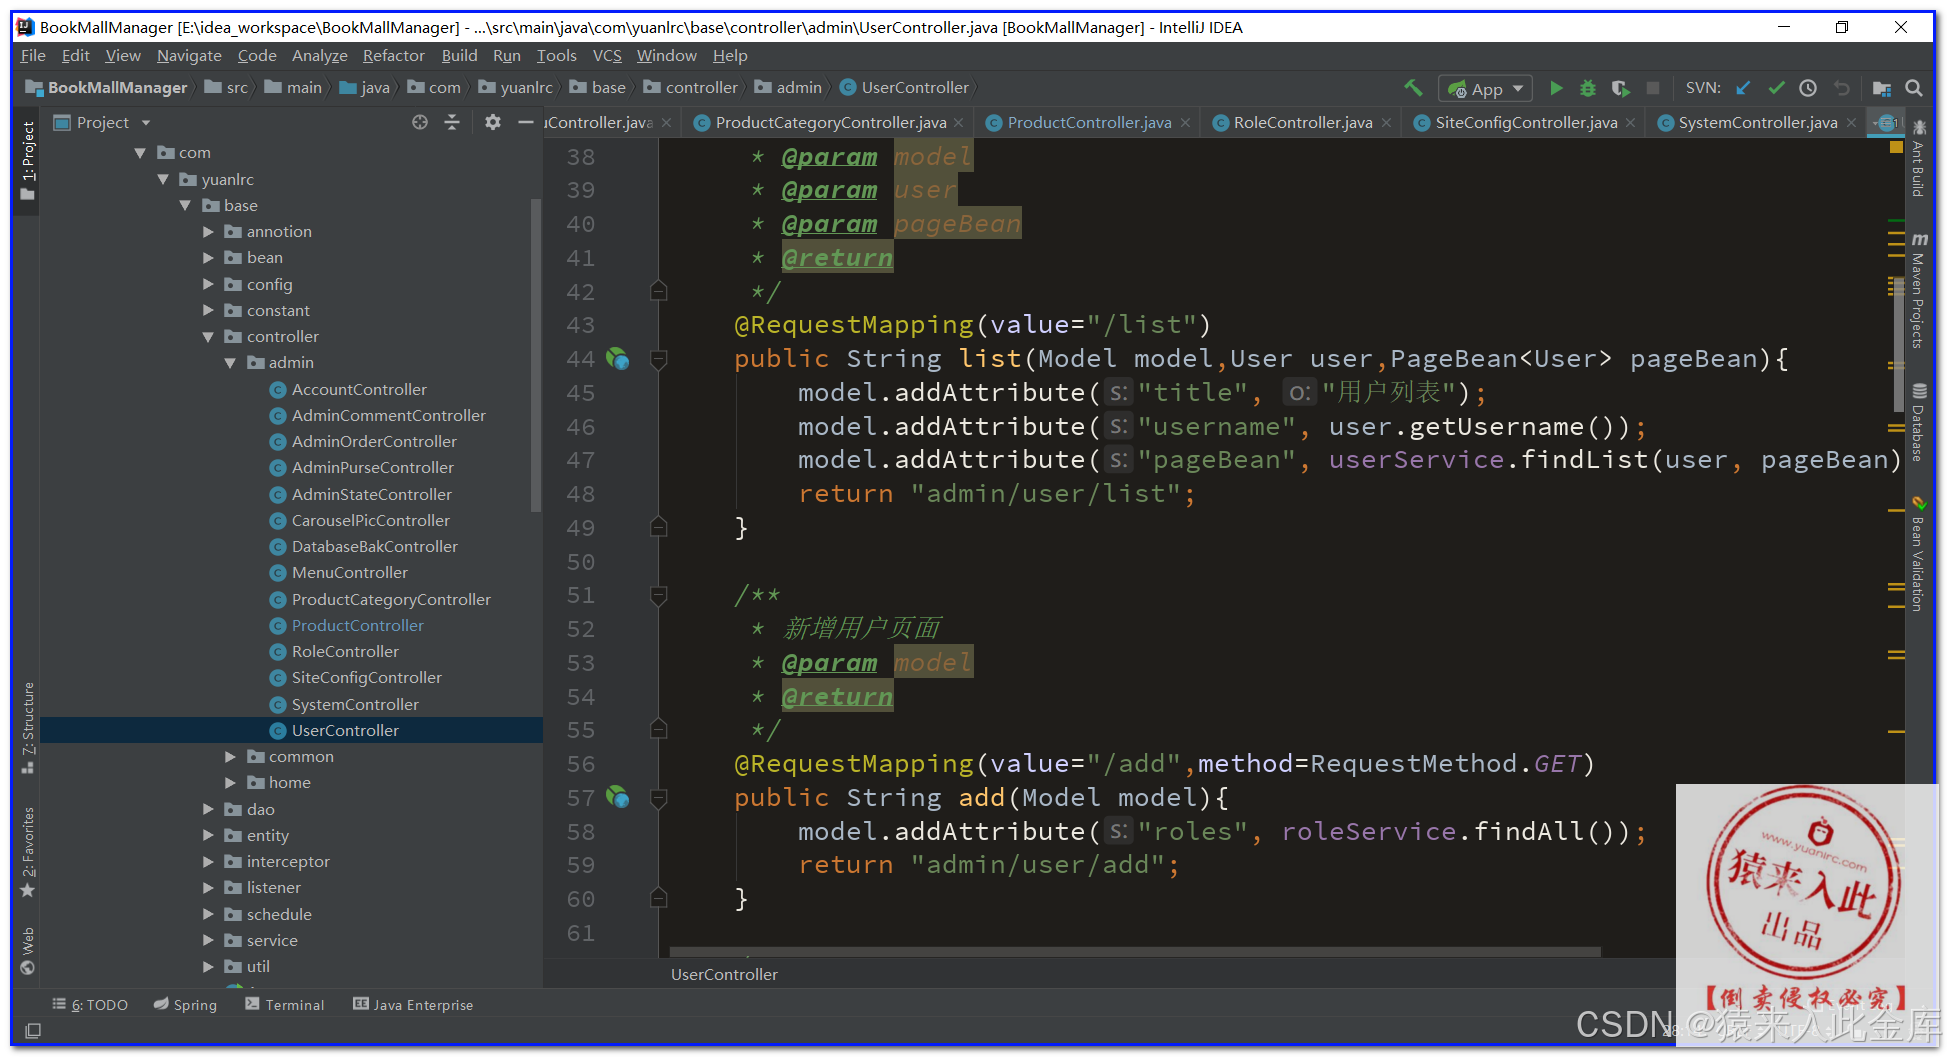Toggle fold end marker at line 49
Image resolution: width=1947 pixels, height=1057 pixels.
(x=658, y=527)
